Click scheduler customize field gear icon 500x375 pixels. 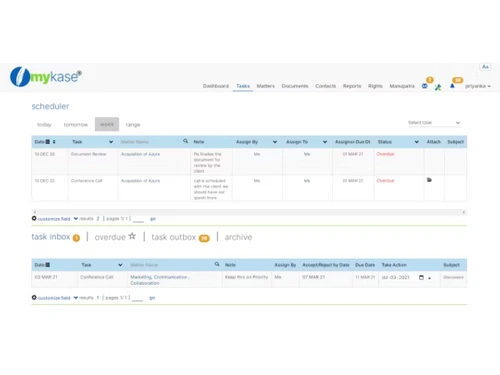click(34, 218)
